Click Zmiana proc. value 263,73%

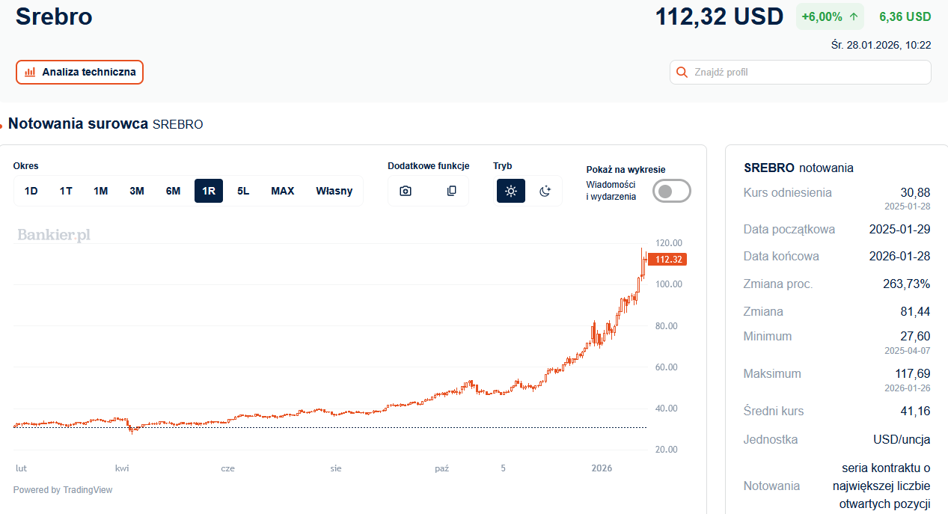click(x=906, y=284)
